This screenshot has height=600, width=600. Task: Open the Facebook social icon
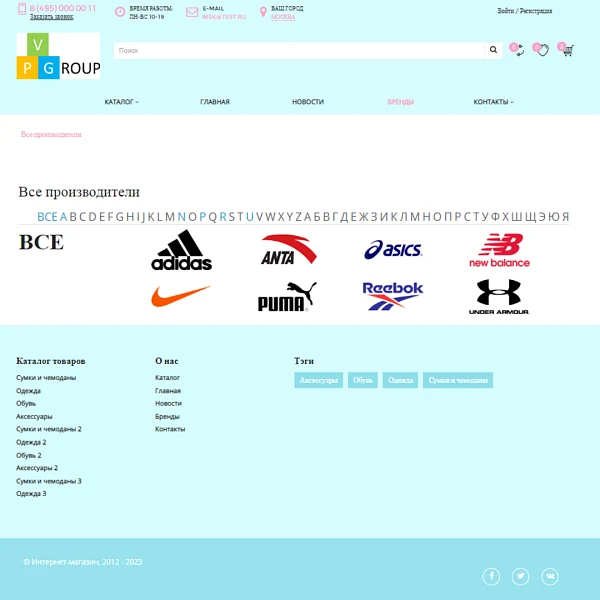(491, 576)
